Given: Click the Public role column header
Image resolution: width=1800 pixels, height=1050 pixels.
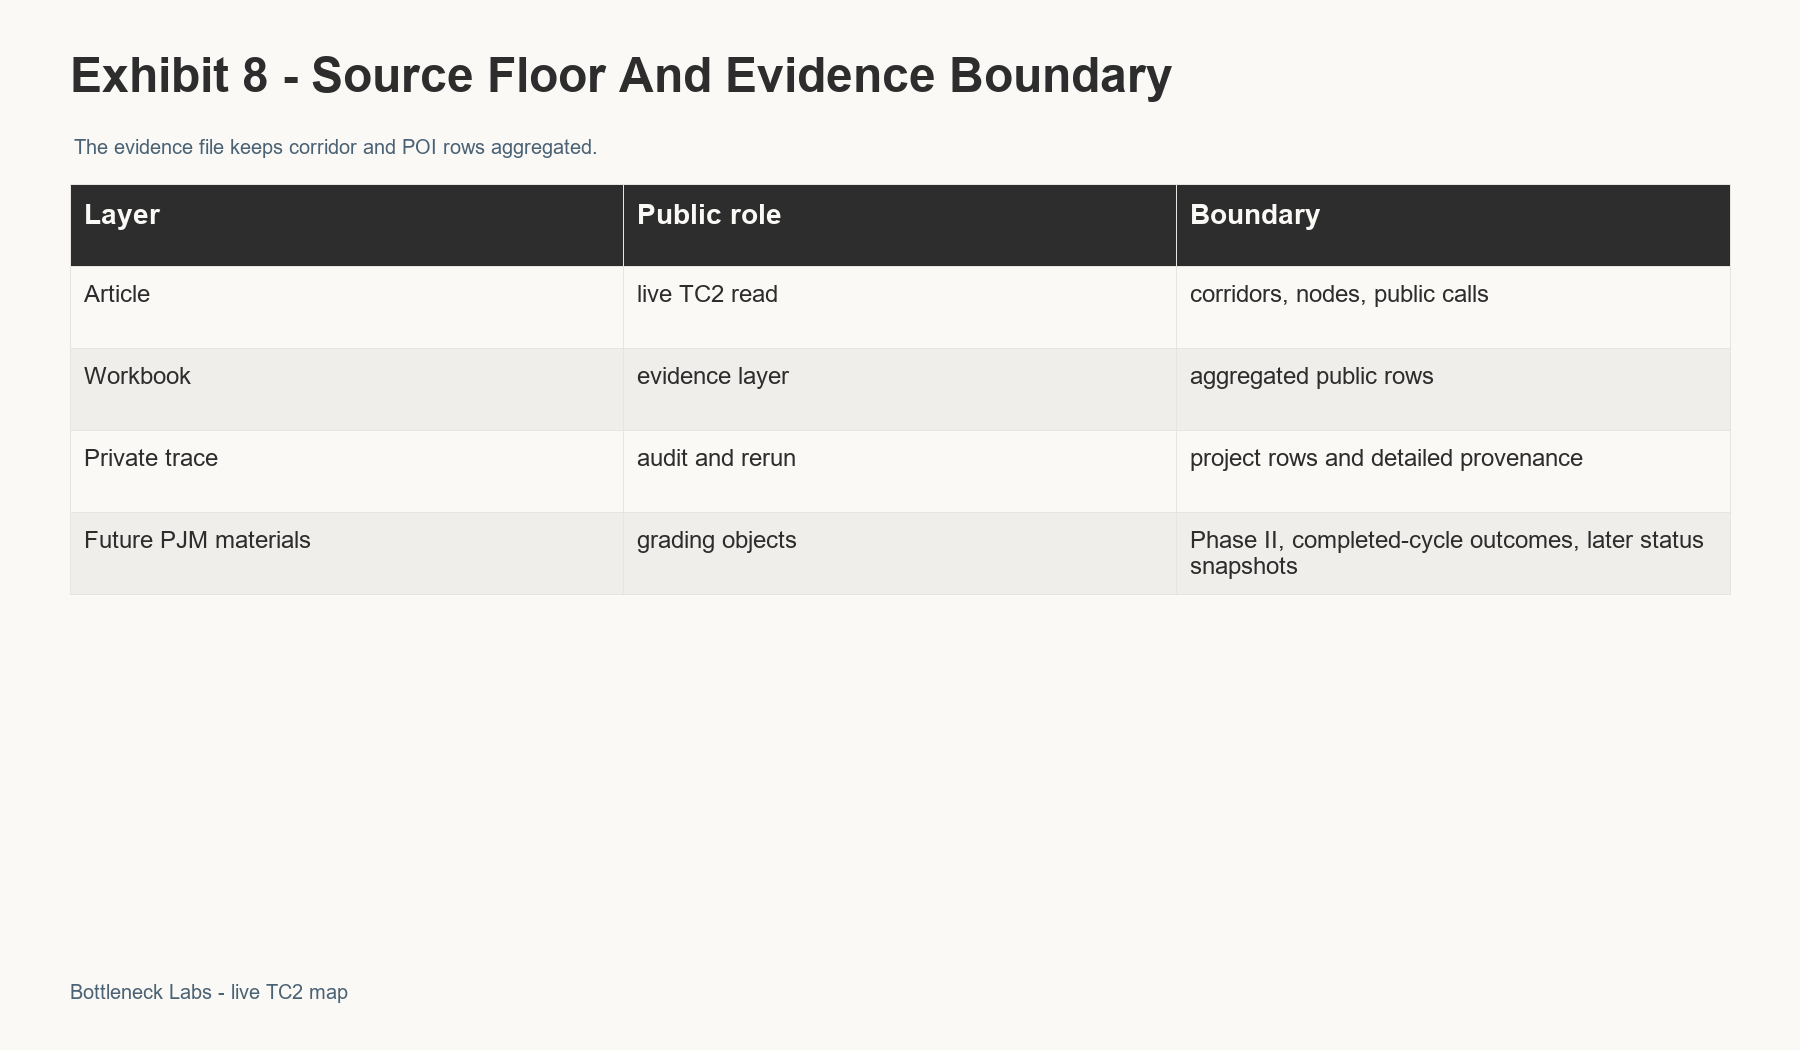Looking at the screenshot, I should coord(899,225).
